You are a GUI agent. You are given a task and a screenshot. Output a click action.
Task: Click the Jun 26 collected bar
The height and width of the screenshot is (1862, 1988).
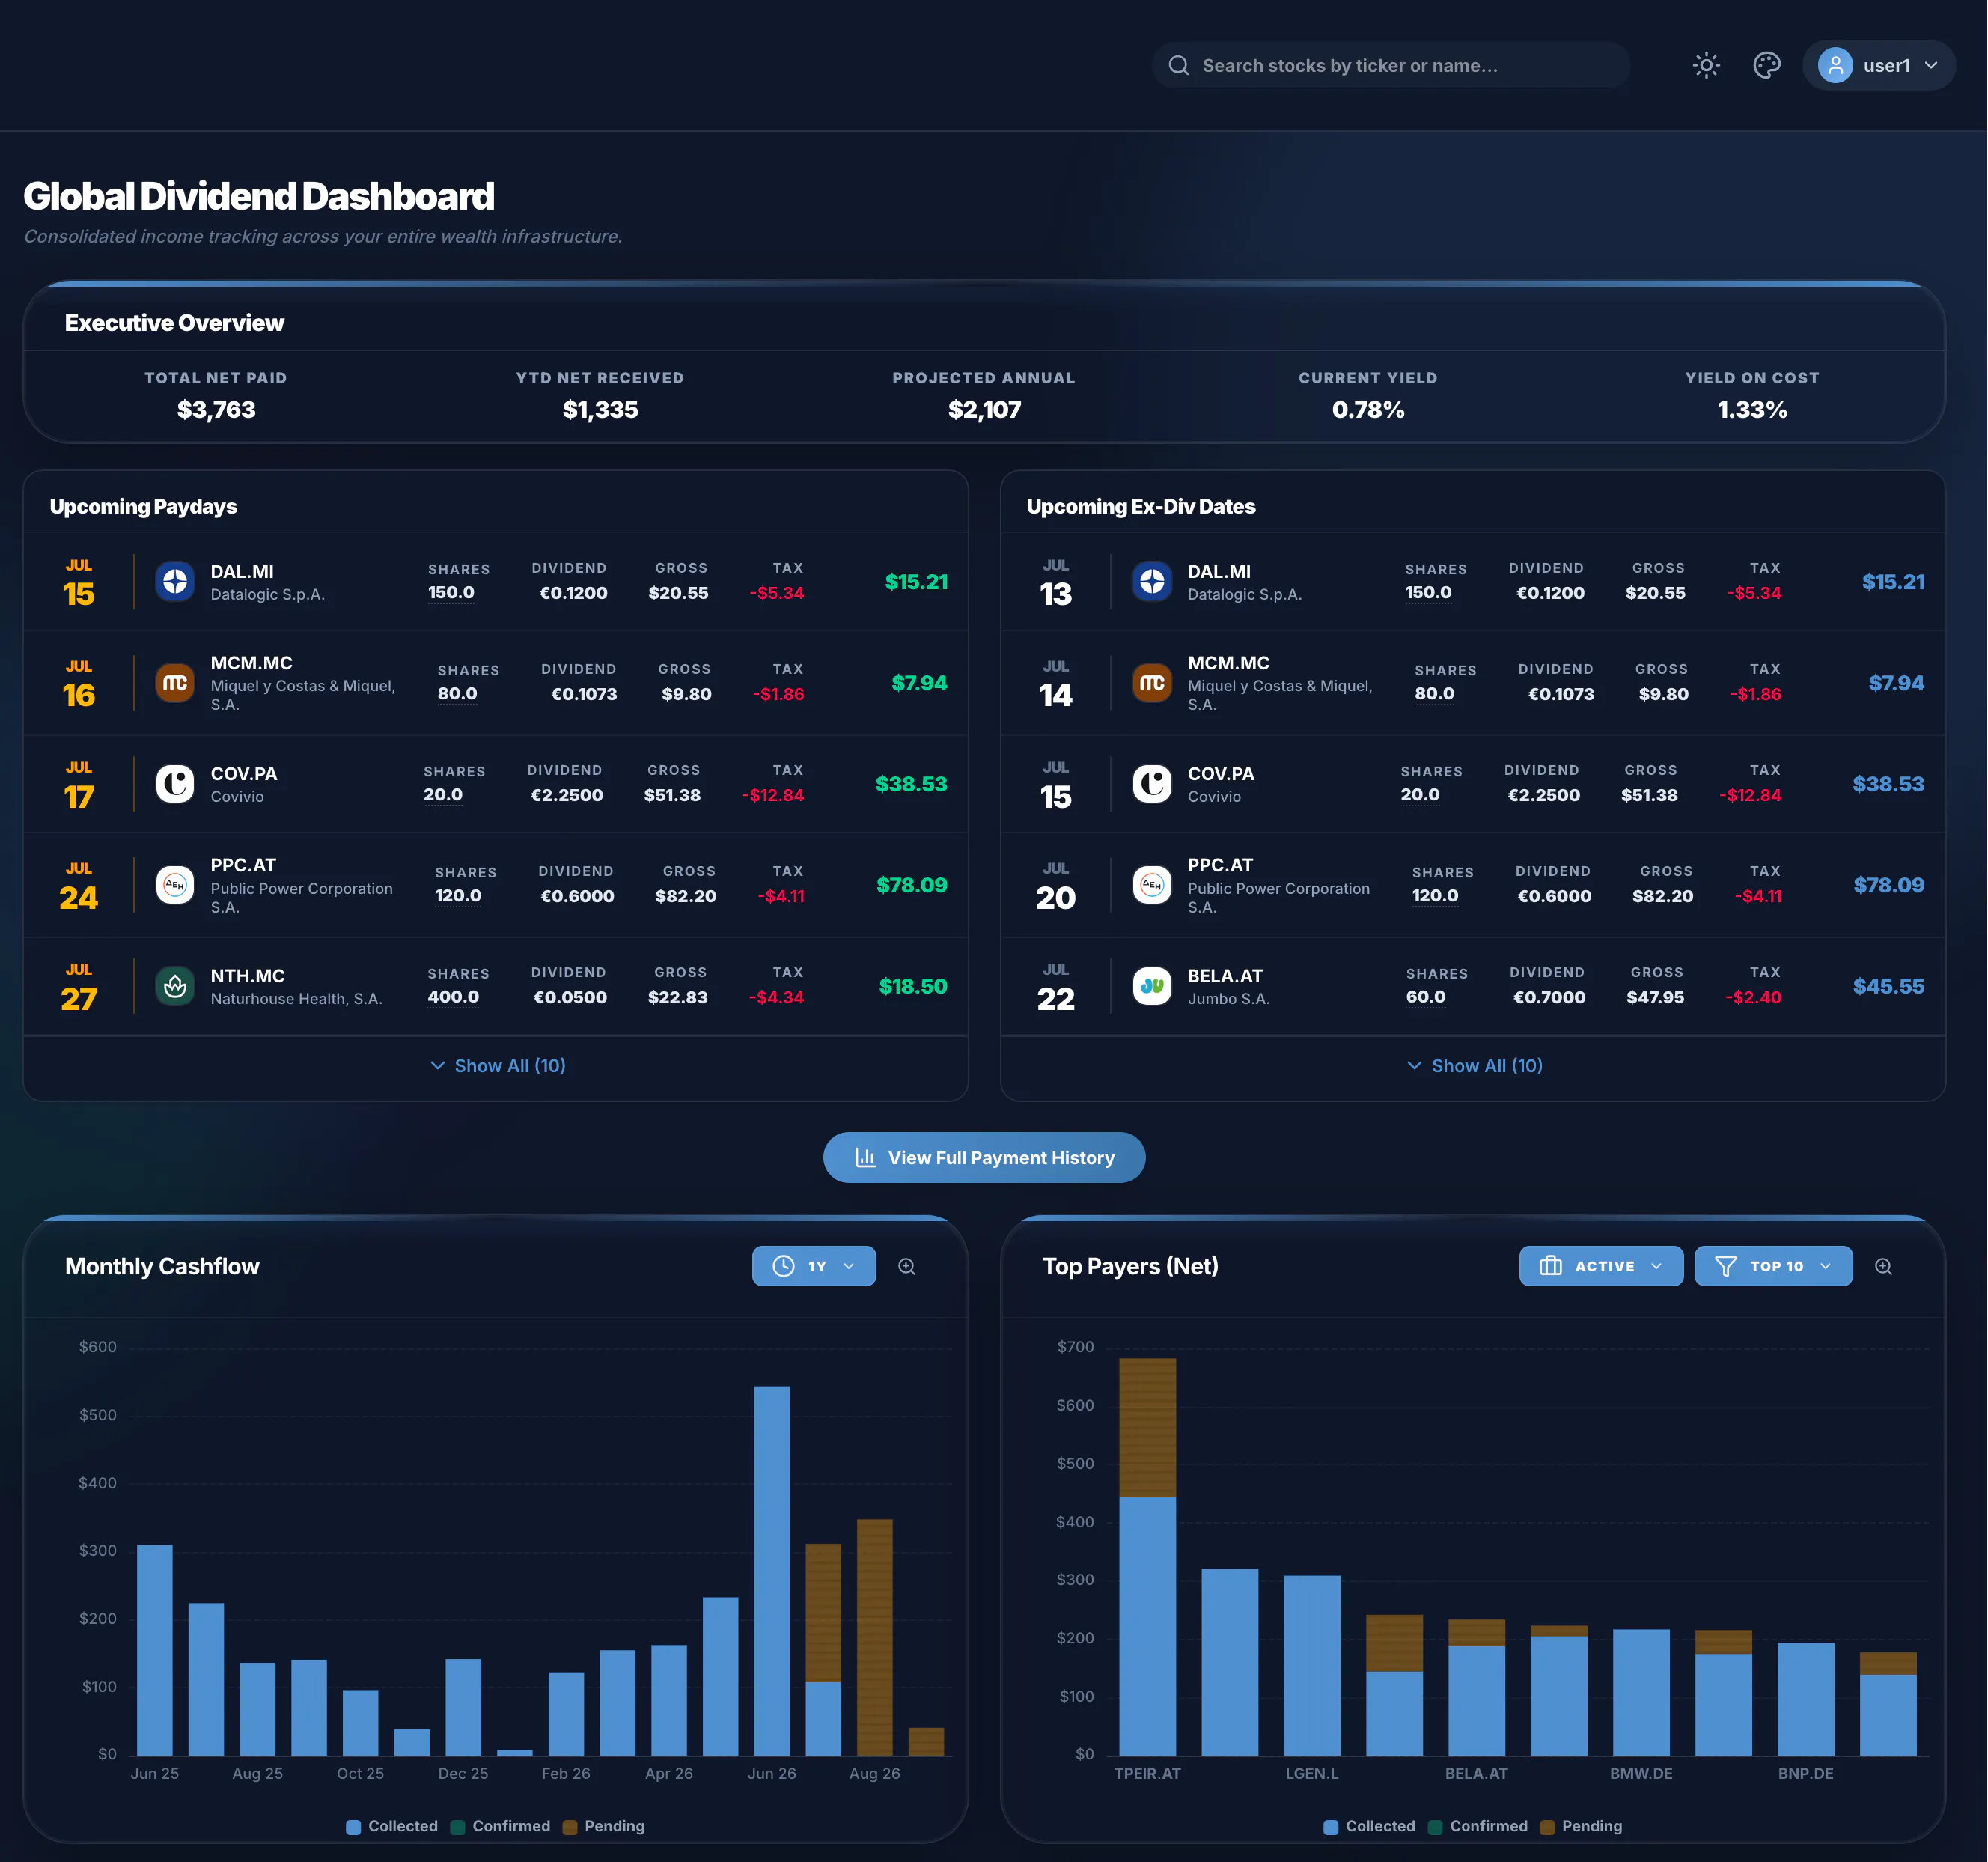(x=772, y=1570)
